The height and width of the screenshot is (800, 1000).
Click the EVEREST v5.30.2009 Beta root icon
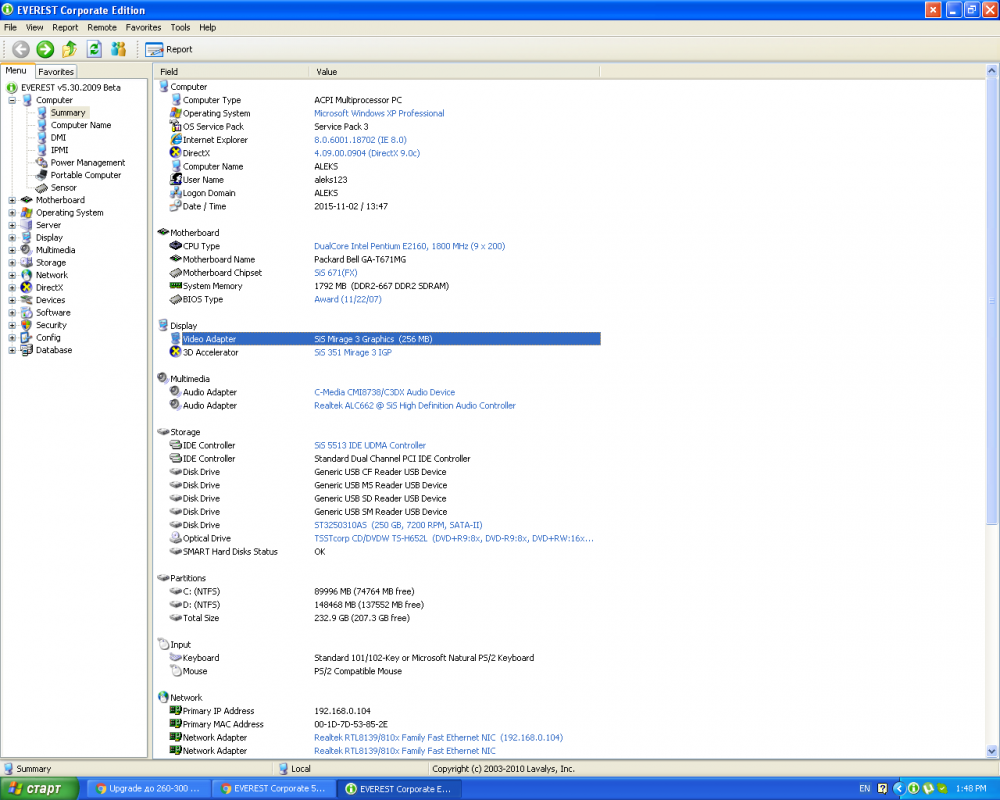click(x=11, y=87)
